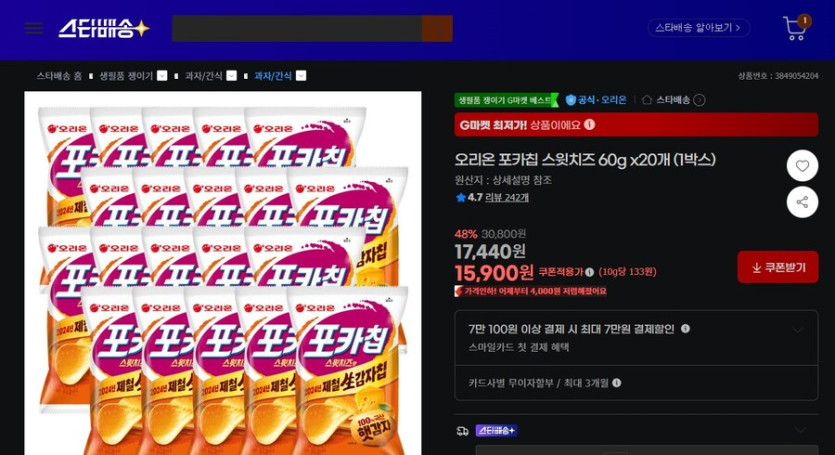Click info icon next to 쿠폰적용가
This screenshot has height=455, width=835.
click(590, 272)
